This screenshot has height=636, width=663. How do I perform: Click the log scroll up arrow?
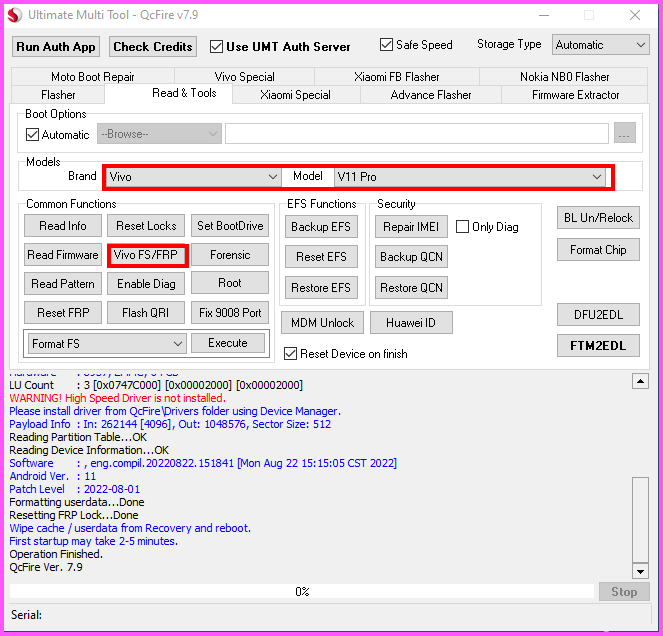[640, 381]
